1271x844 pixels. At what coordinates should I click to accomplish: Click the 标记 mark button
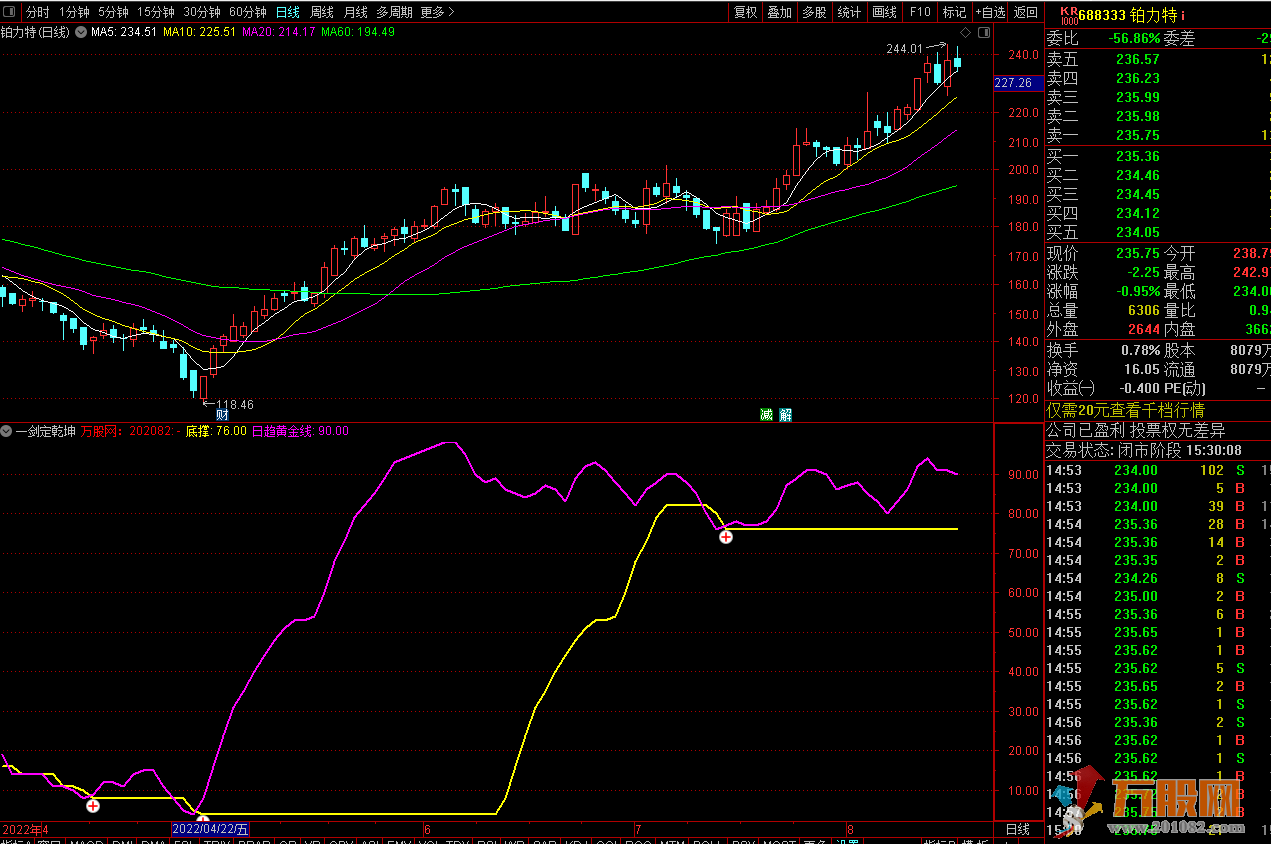954,12
